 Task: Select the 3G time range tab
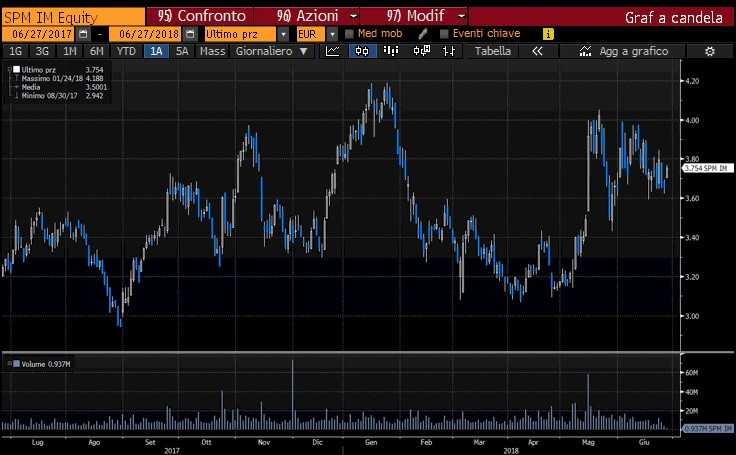pos(42,51)
